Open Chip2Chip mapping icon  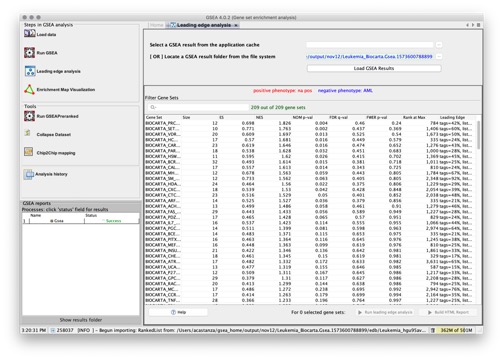(x=29, y=152)
